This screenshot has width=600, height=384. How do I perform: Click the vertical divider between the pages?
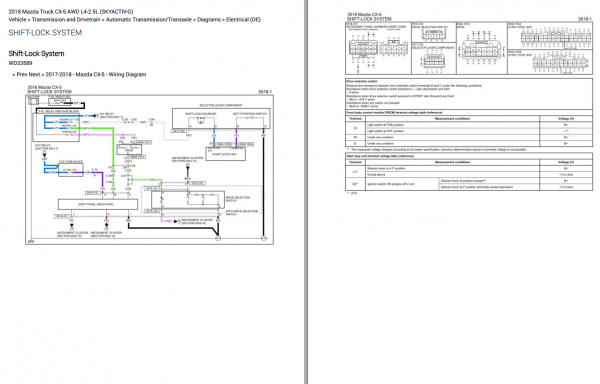coord(306,192)
